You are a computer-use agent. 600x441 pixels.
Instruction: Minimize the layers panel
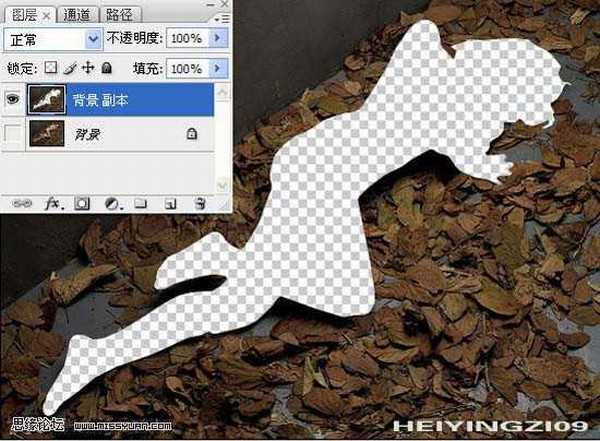coord(210,5)
